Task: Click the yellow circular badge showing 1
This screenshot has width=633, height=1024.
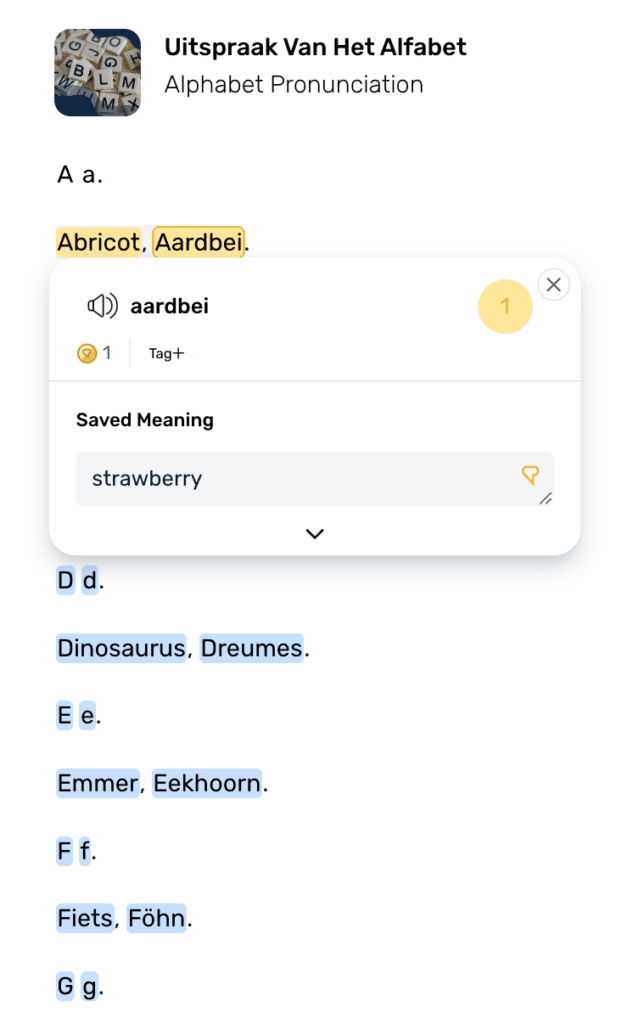Action: click(505, 306)
